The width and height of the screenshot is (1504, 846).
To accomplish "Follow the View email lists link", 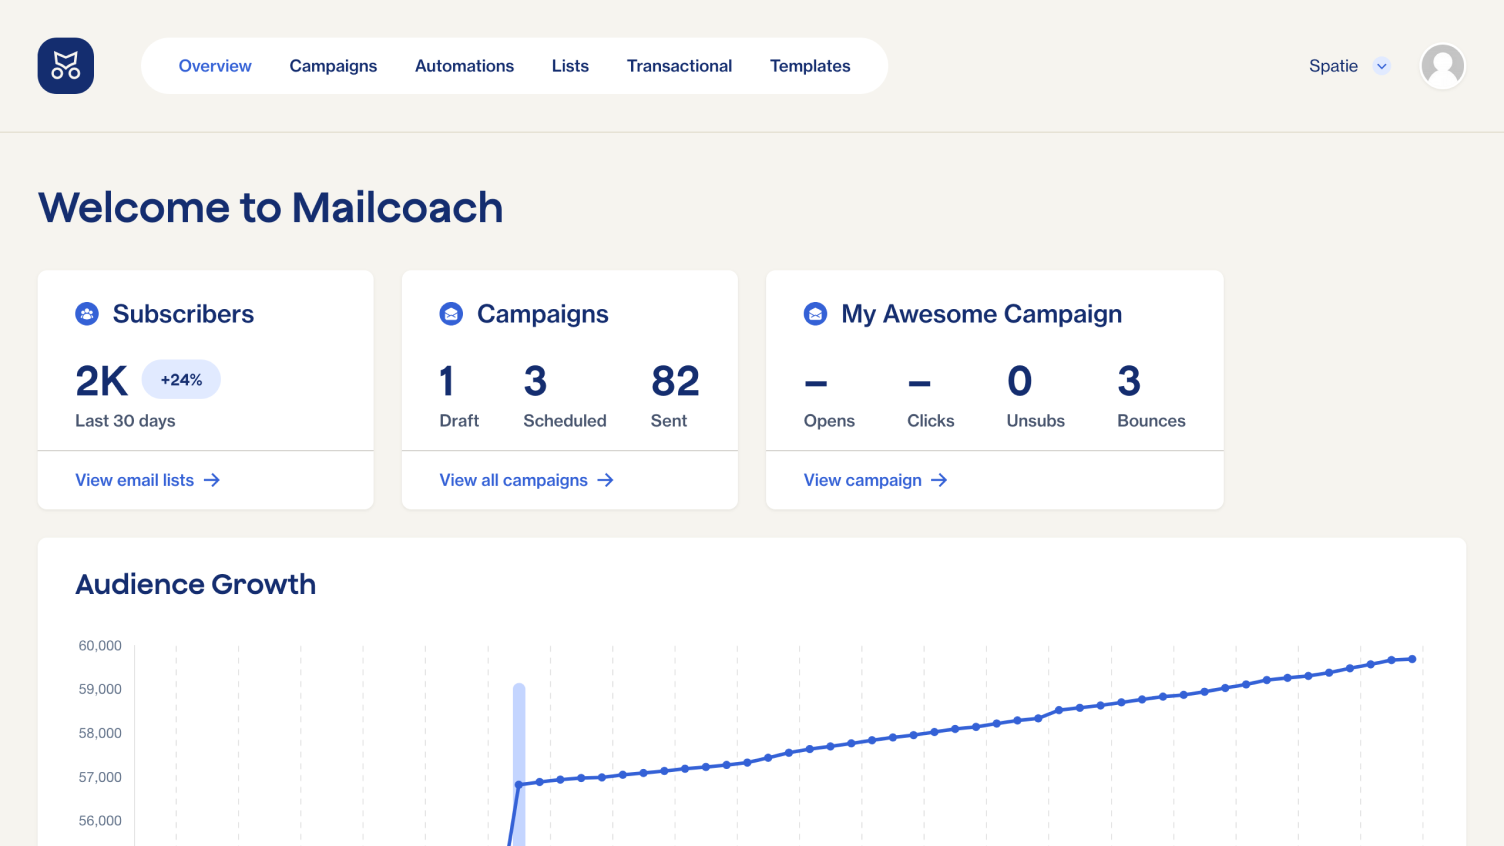I will pyautogui.click(x=135, y=480).
